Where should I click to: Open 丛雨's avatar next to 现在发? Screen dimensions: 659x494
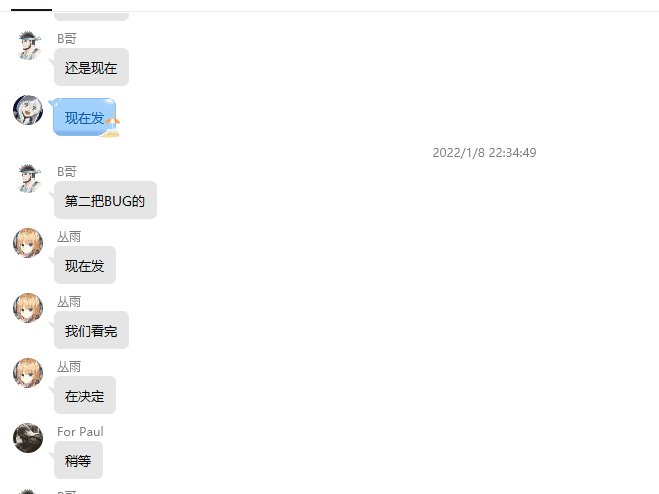pos(28,243)
